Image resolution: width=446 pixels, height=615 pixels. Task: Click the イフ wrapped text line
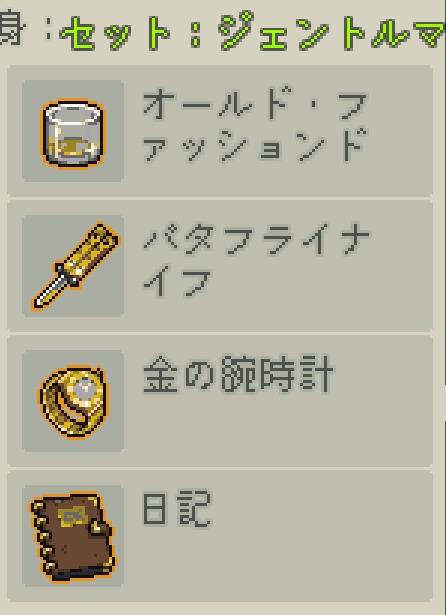178,280
